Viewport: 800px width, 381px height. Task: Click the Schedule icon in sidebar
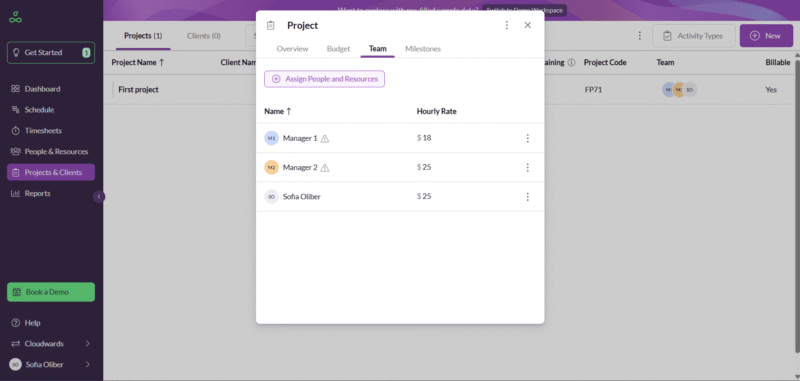point(15,110)
